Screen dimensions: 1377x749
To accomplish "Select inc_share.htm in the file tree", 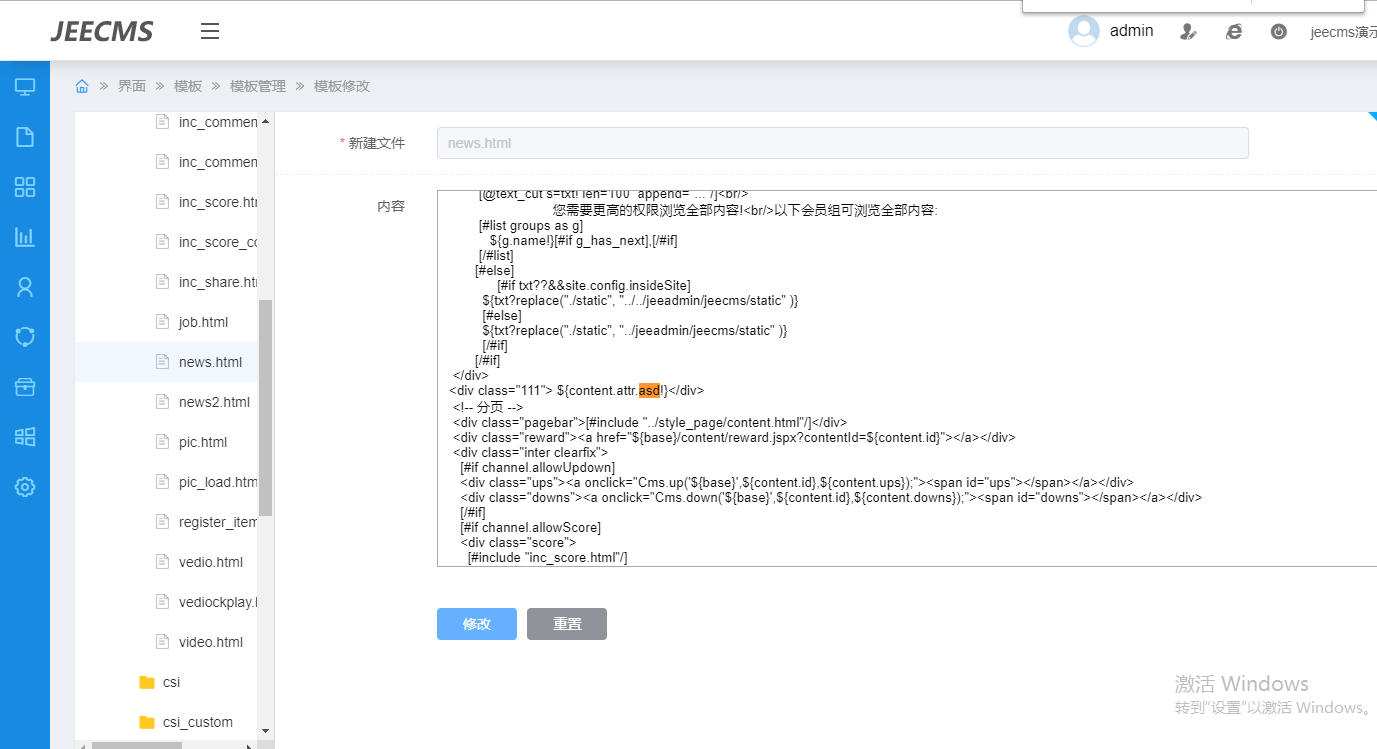I will click(x=218, y=282).
